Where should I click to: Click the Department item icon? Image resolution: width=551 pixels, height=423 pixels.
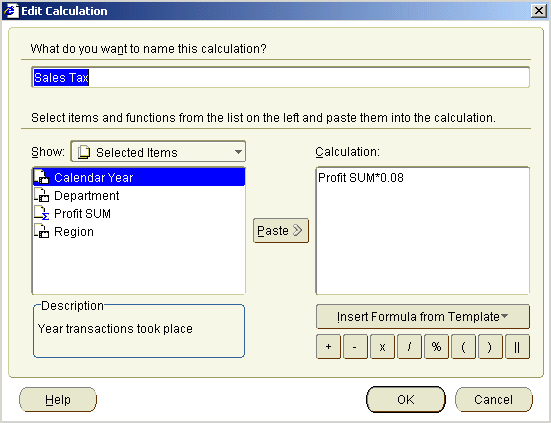click(x=41, y=195)
